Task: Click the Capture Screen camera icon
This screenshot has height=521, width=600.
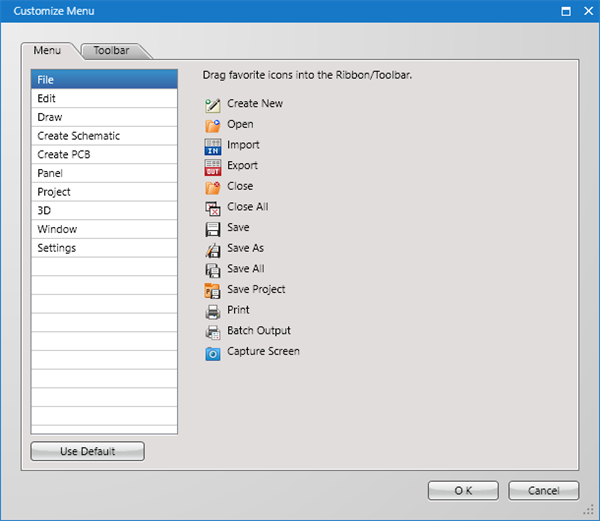Action: [x=212, y=352]
